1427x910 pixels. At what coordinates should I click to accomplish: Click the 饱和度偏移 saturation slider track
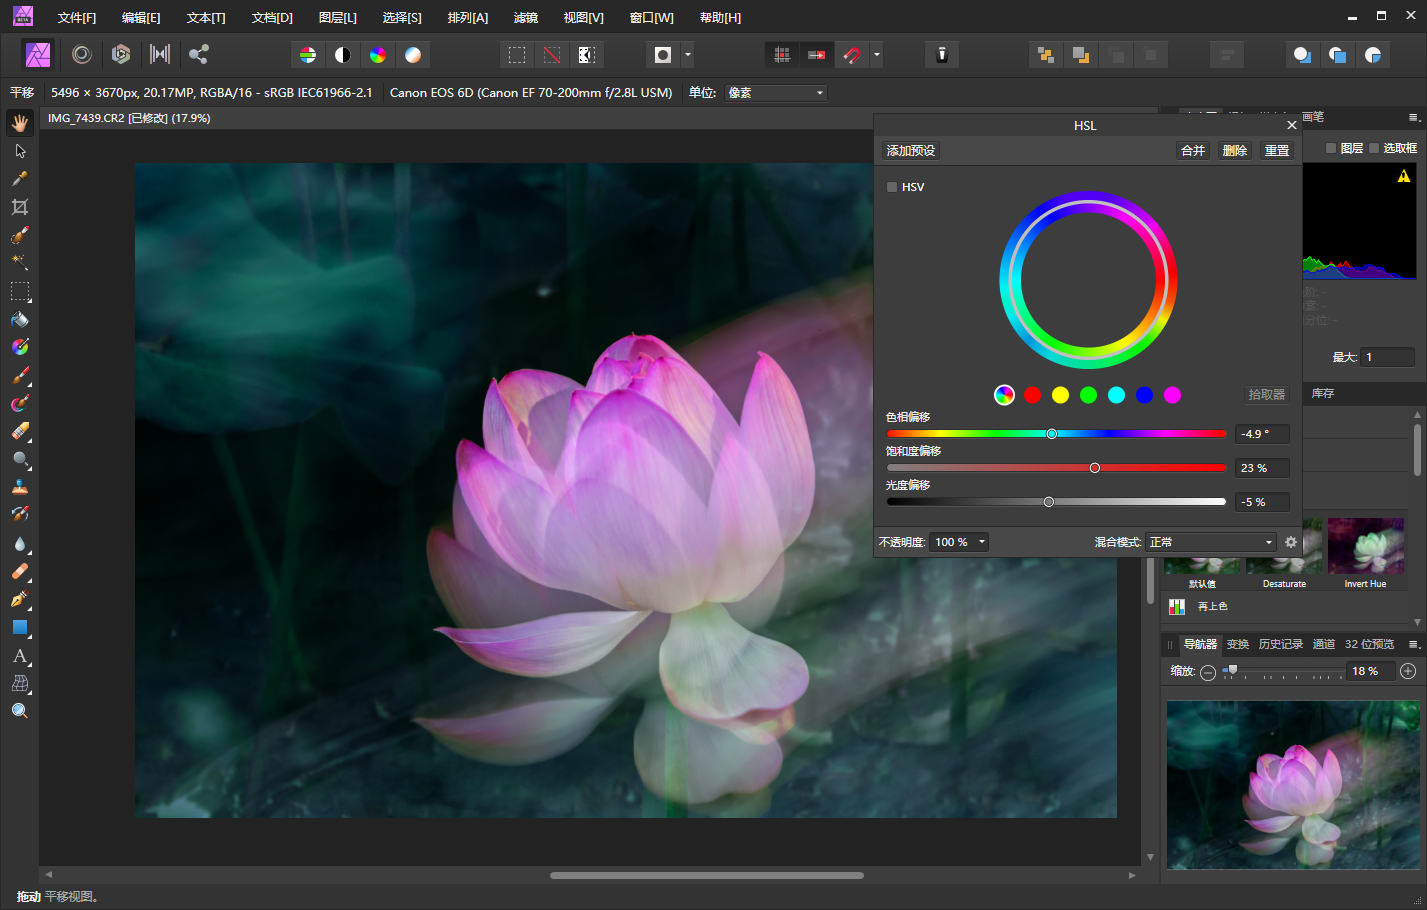[x=1056, y=468]
